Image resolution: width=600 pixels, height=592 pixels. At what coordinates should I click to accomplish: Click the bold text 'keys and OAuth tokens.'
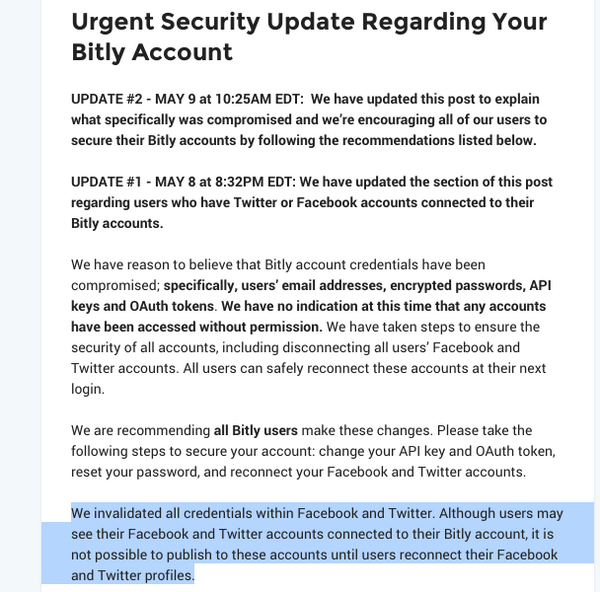[144, 306]
